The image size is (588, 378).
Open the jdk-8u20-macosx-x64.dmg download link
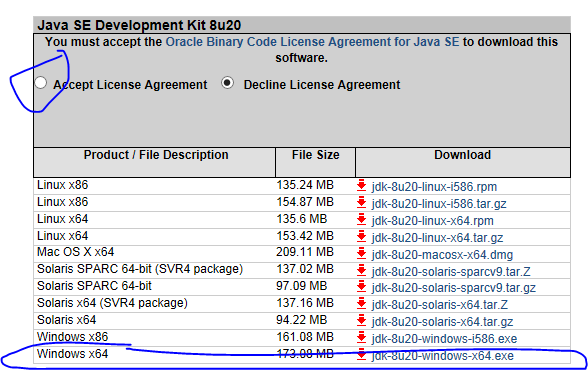442,255
